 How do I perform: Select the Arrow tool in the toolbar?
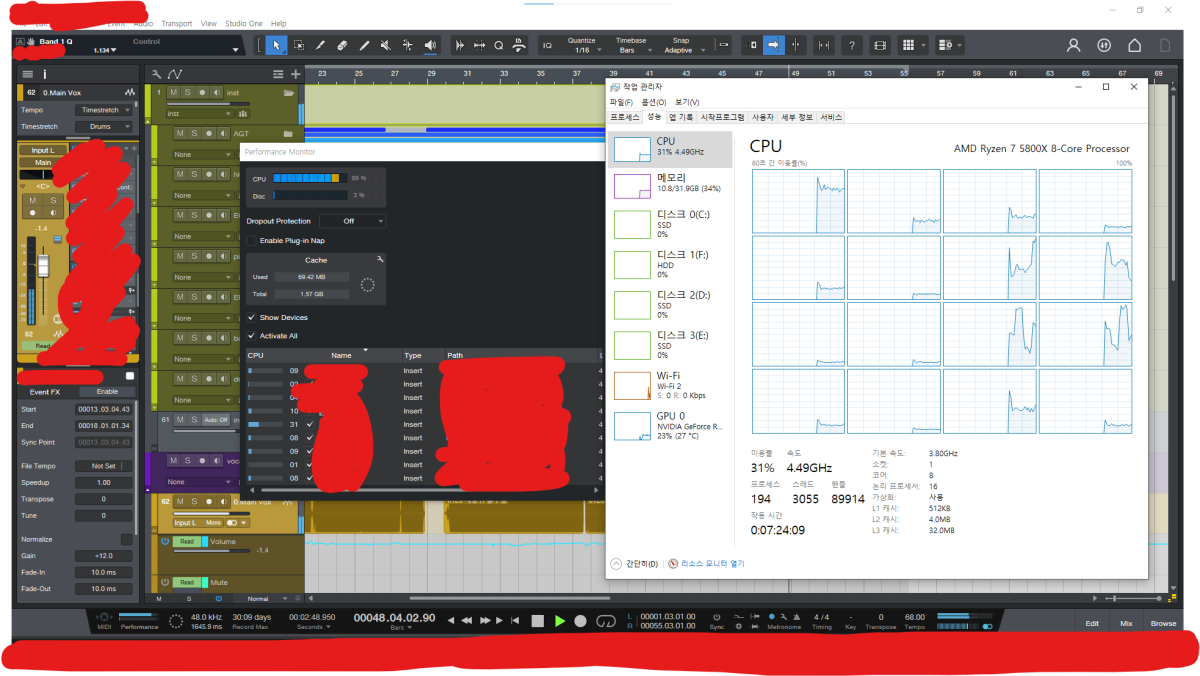[x=277, y=45]
